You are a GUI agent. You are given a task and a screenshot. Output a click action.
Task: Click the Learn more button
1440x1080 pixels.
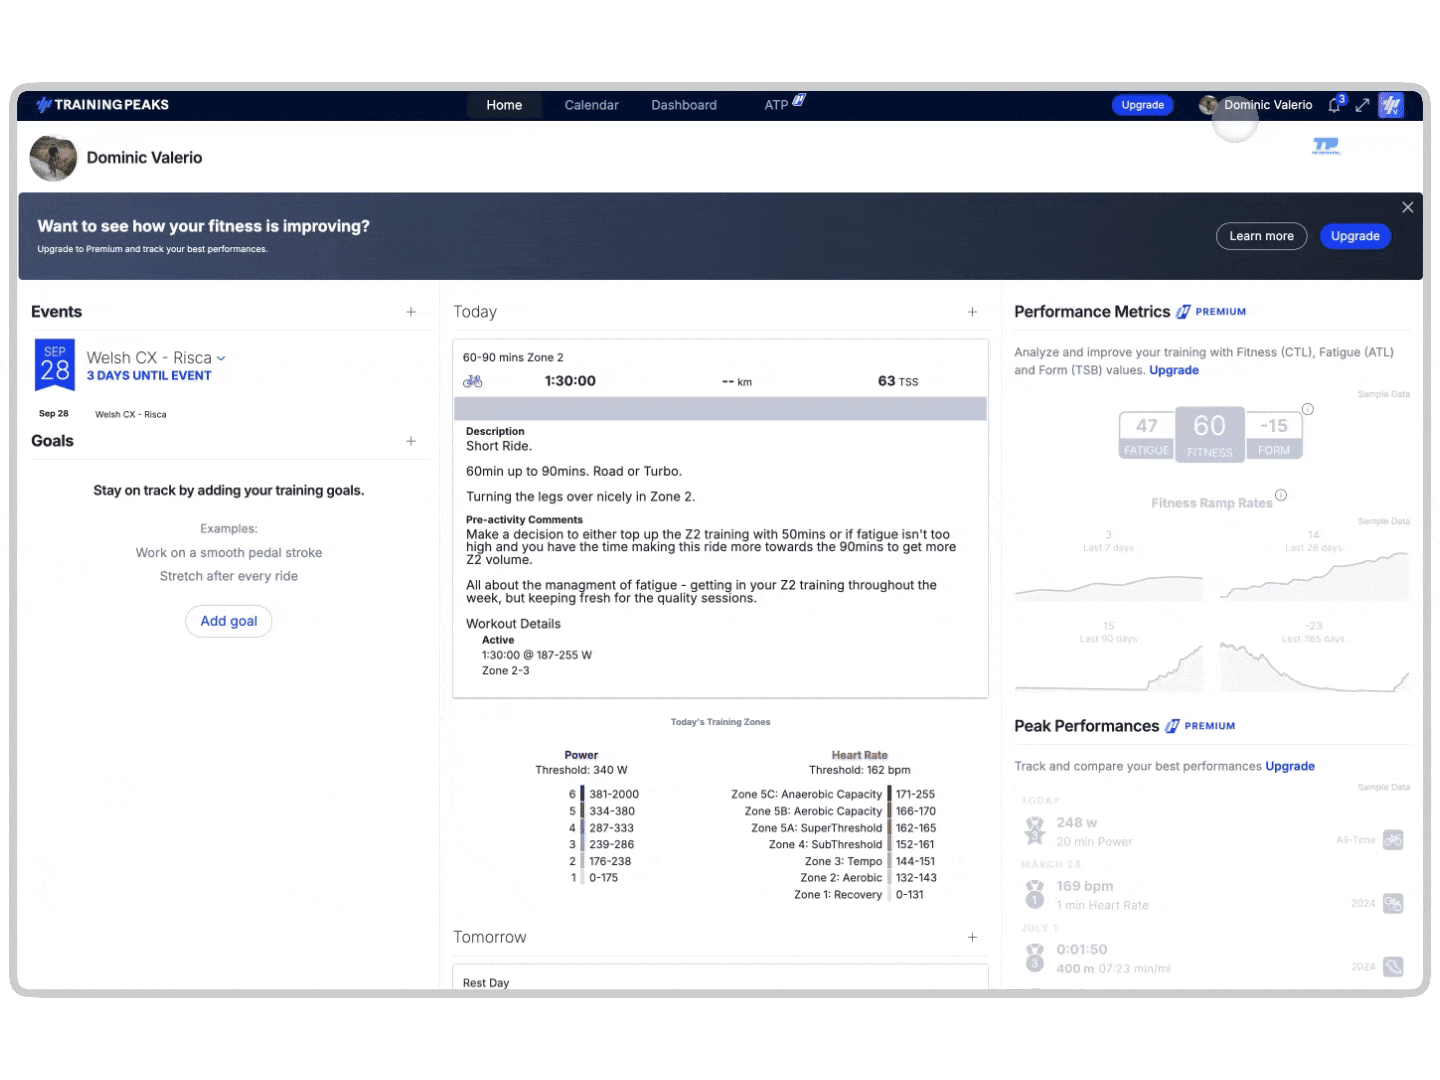(x=1261, y=236)
